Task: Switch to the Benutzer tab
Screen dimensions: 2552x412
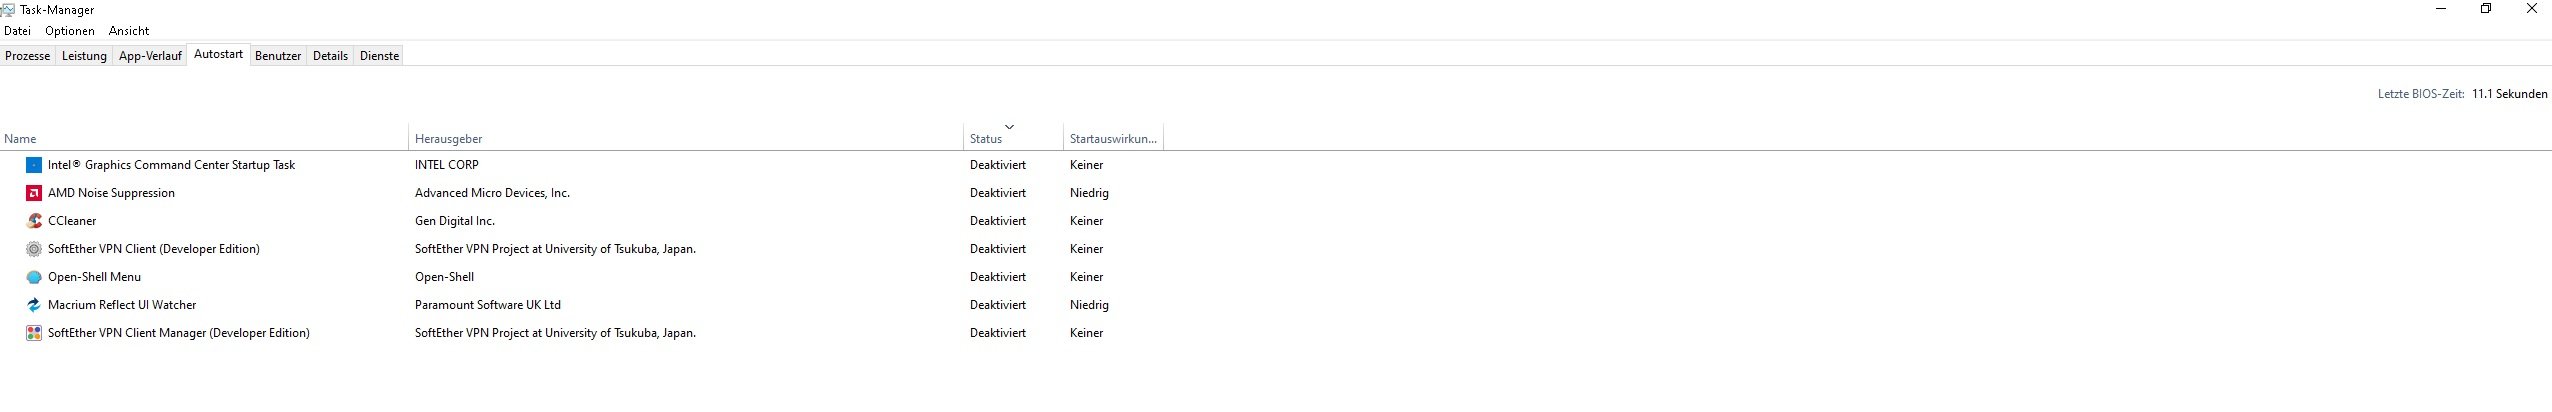Action: point(278,56)
